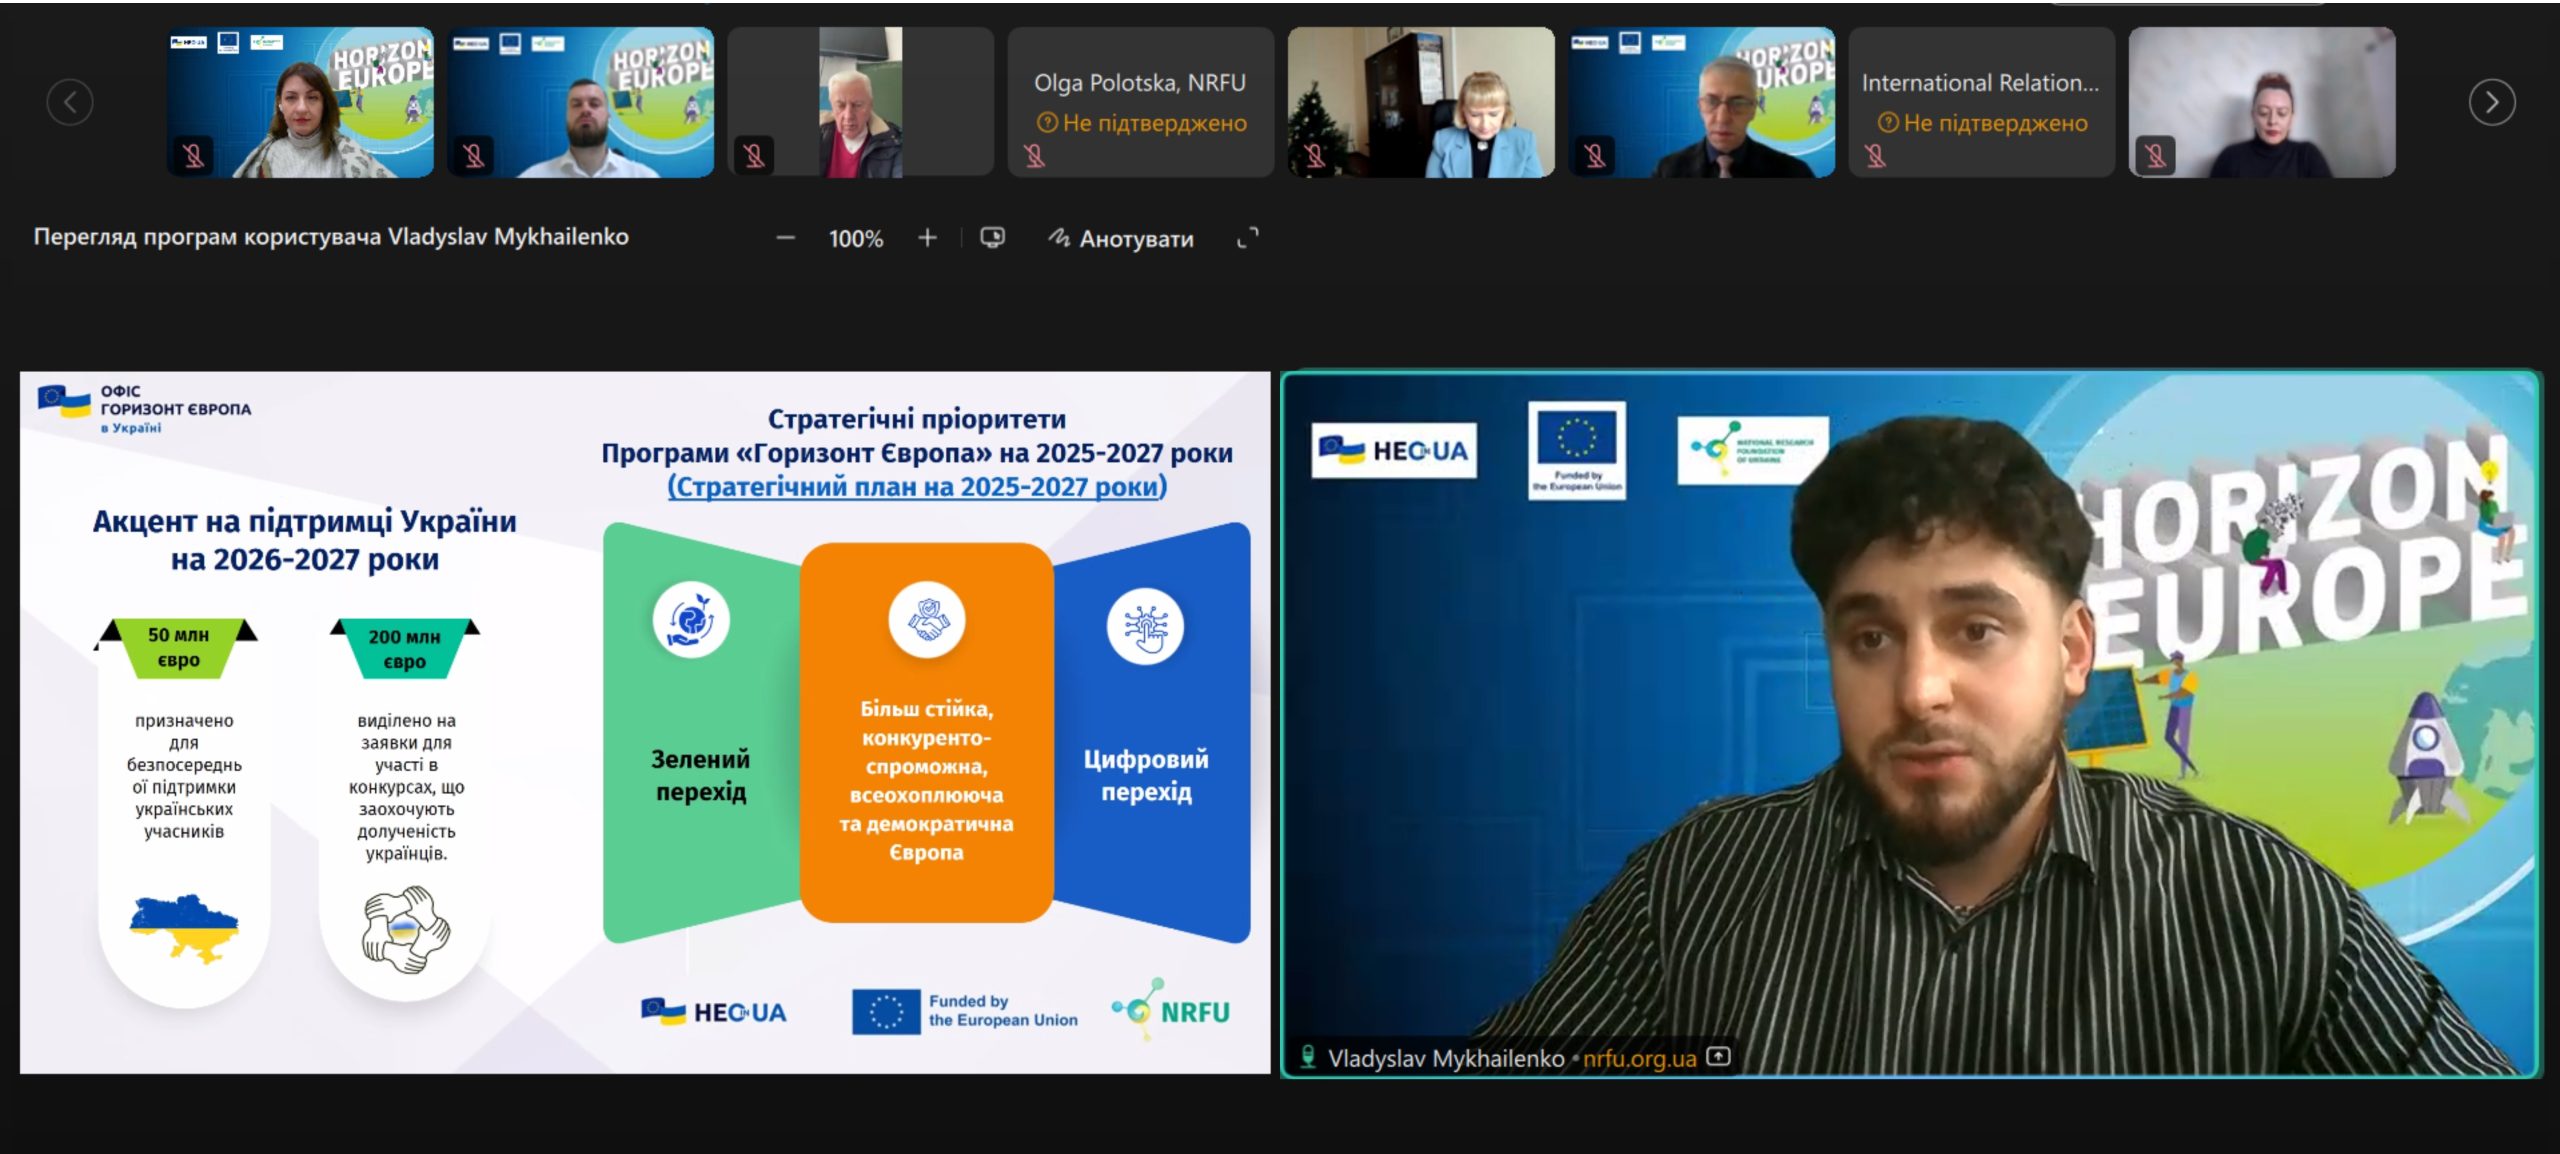Click the Цифровий перехід digital transition icon
The image size is (2560, 1154).
click(1145, 627)
